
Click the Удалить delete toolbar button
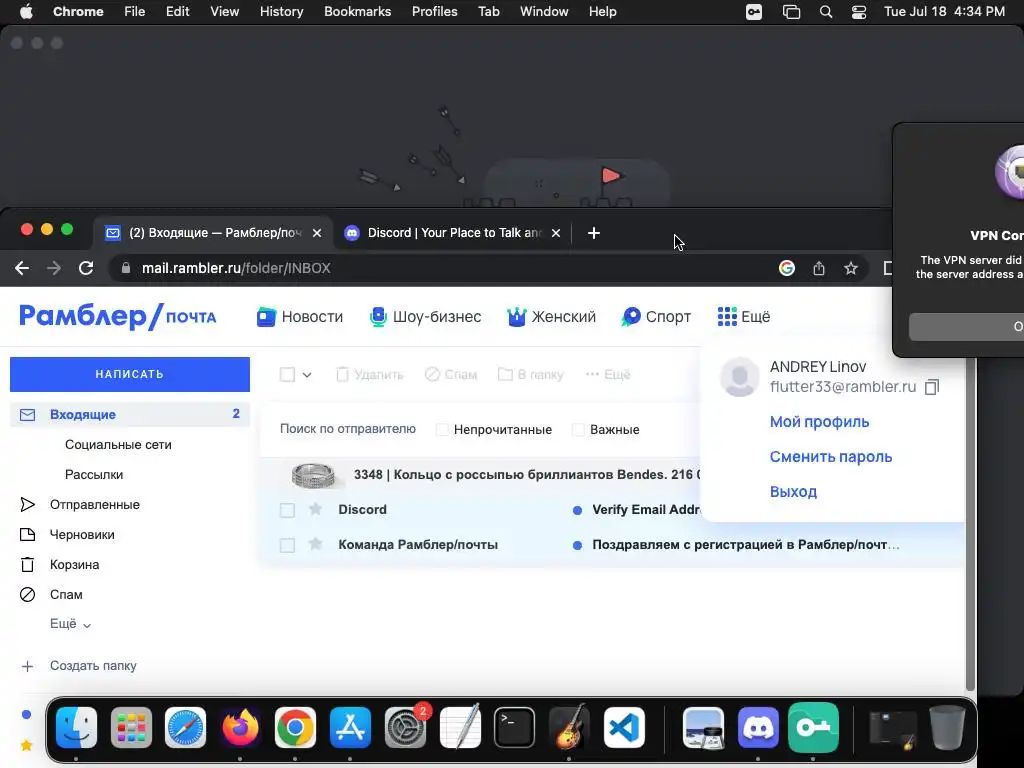tap(370, 374)
